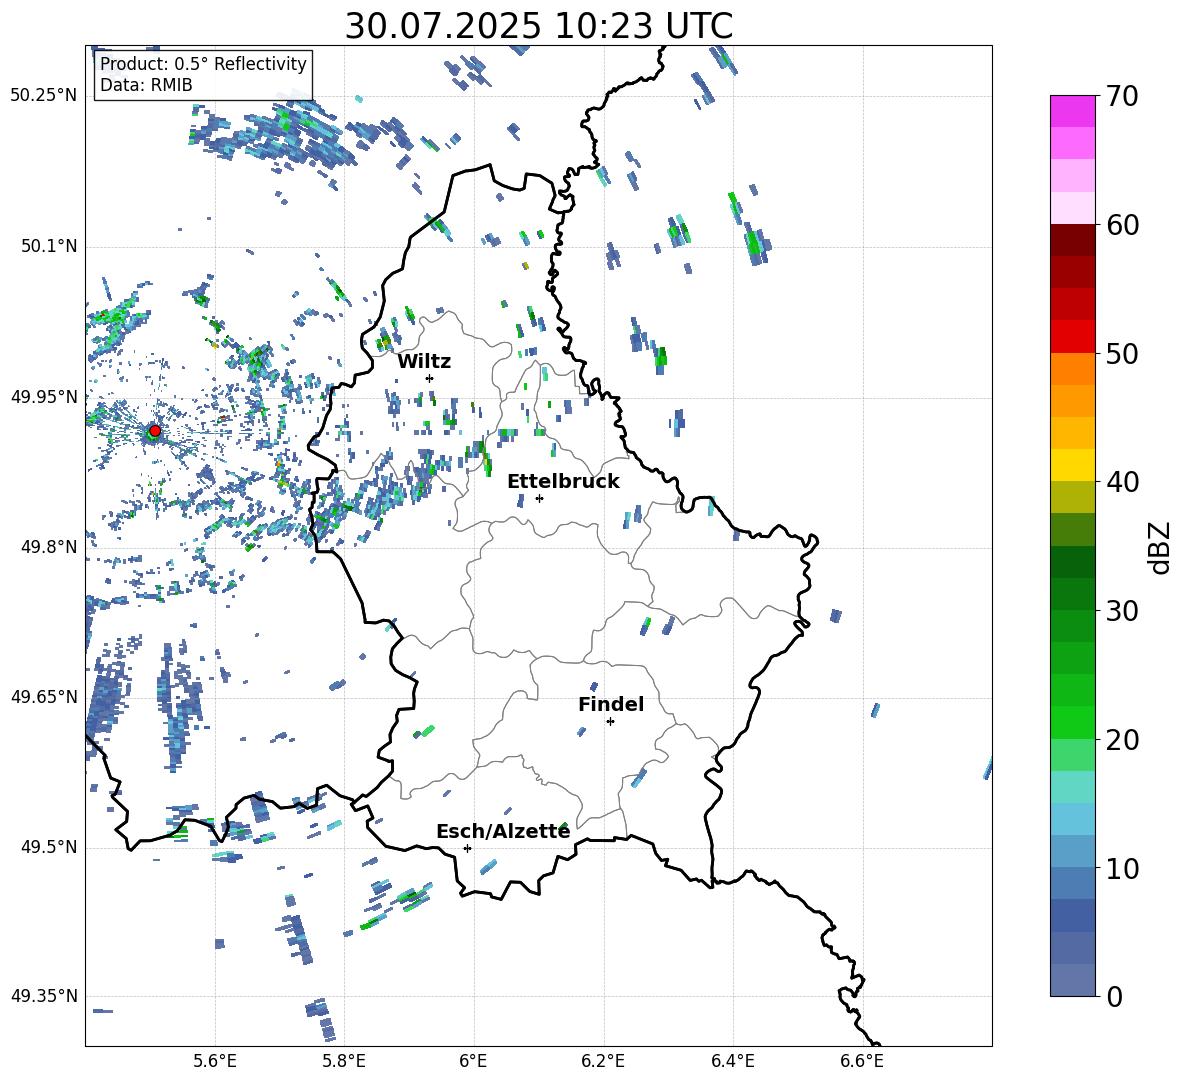This screenshot has width=1184, height=1081.
Task: Click the Wiltz city label
Action: [424, 362]
